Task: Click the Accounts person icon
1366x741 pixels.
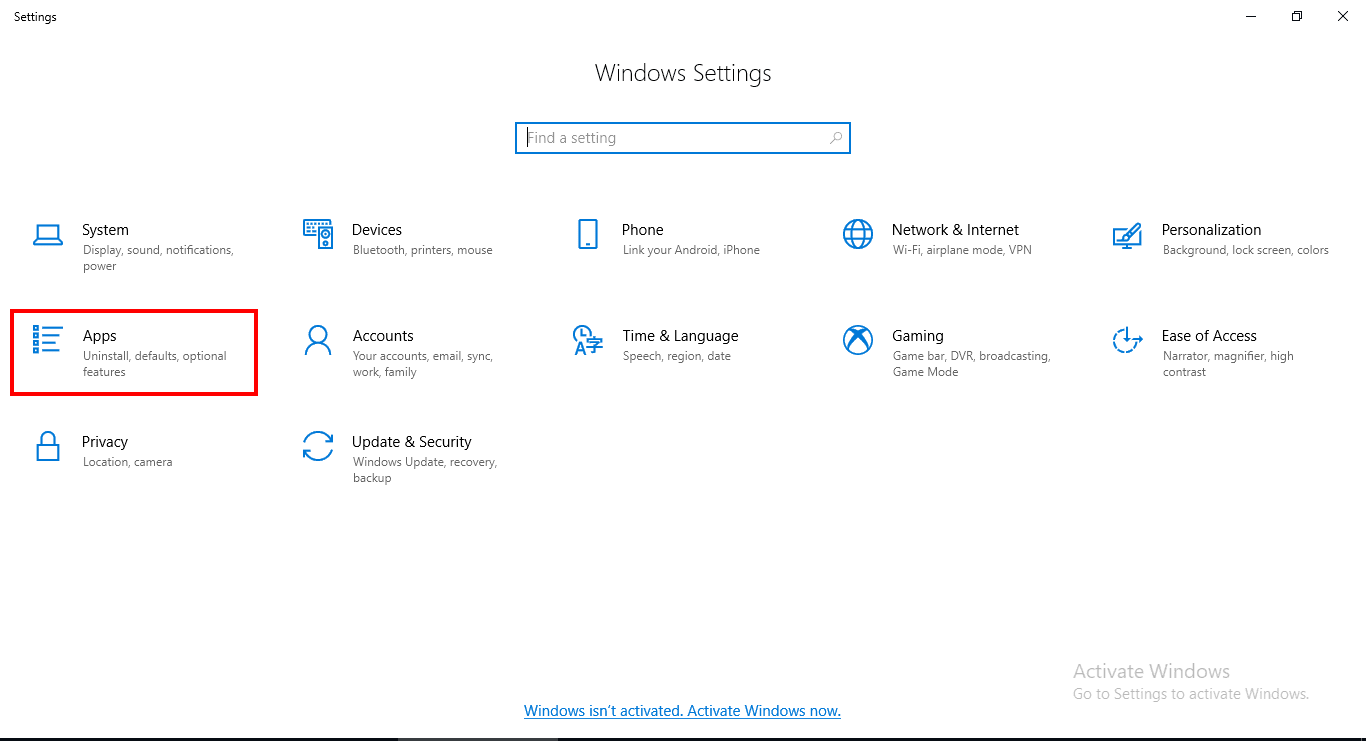Action: coord(318,340)
